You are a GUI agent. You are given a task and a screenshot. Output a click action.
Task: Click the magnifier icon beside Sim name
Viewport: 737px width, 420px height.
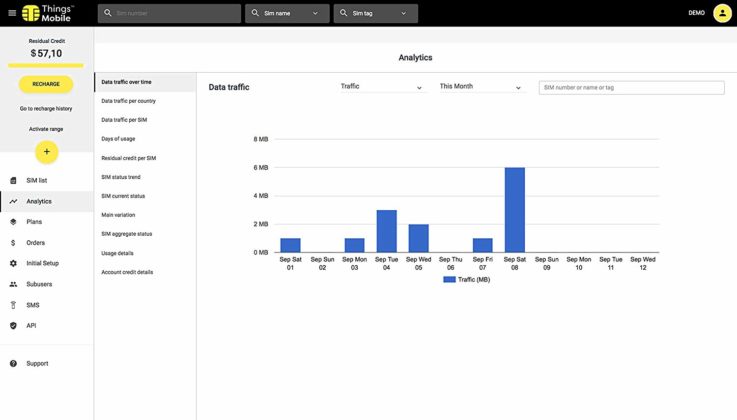click(x=255, y=13)
